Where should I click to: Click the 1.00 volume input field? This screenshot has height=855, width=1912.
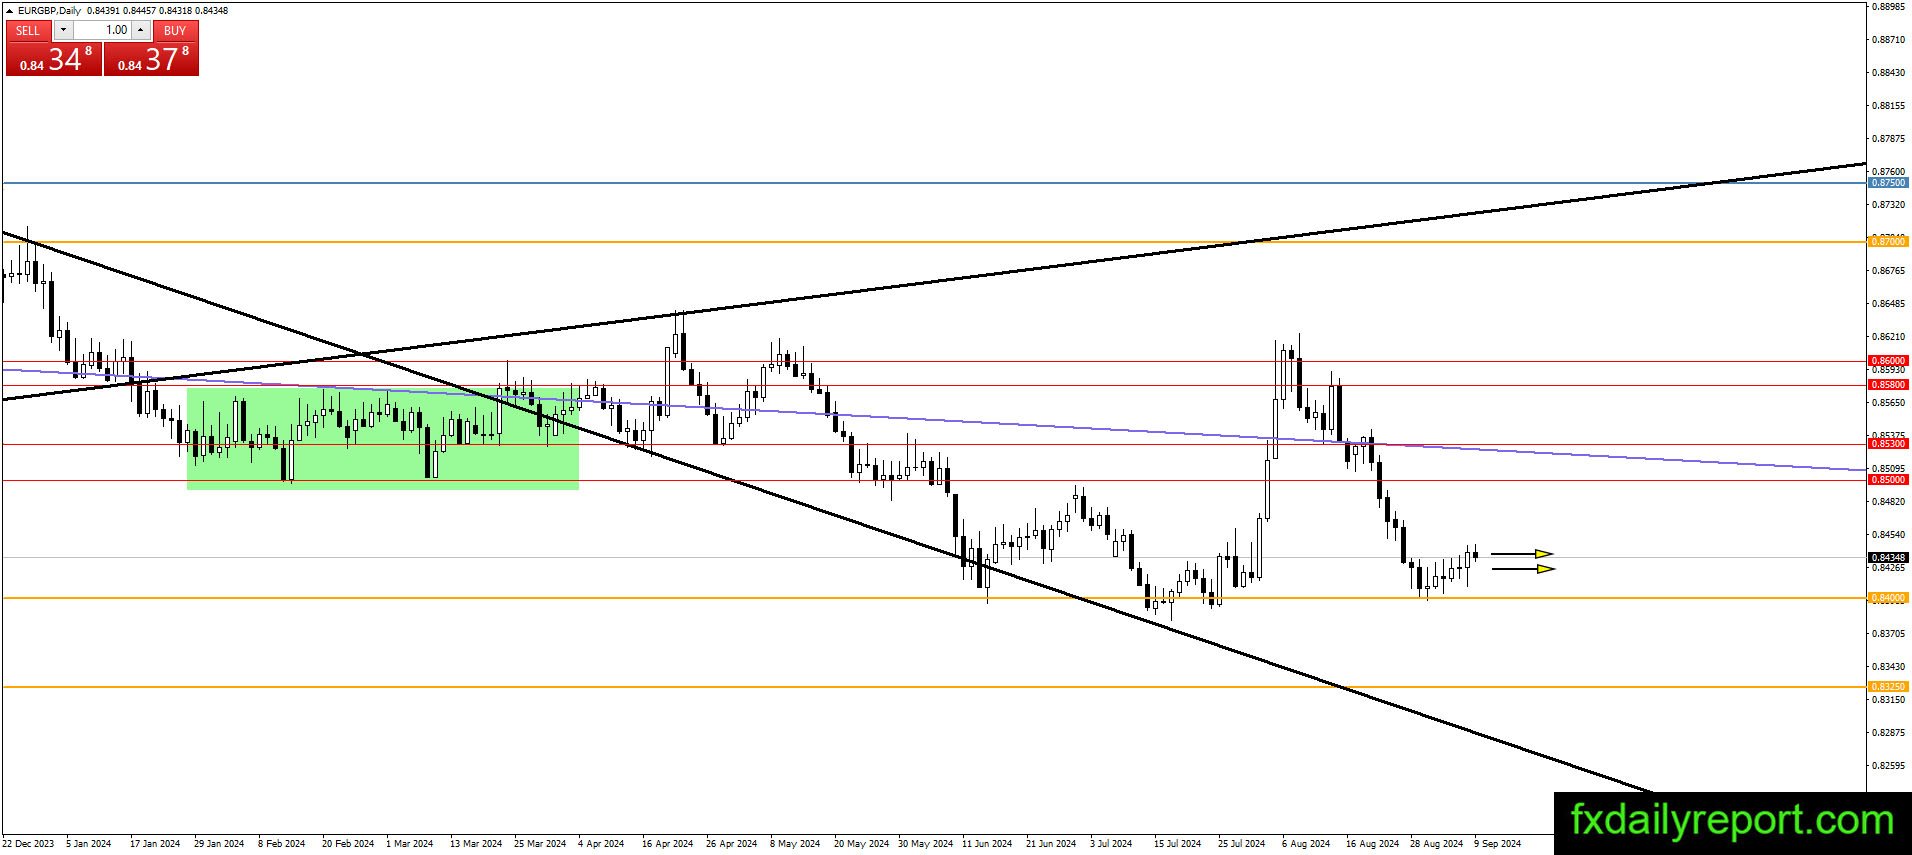click(101, 30)
